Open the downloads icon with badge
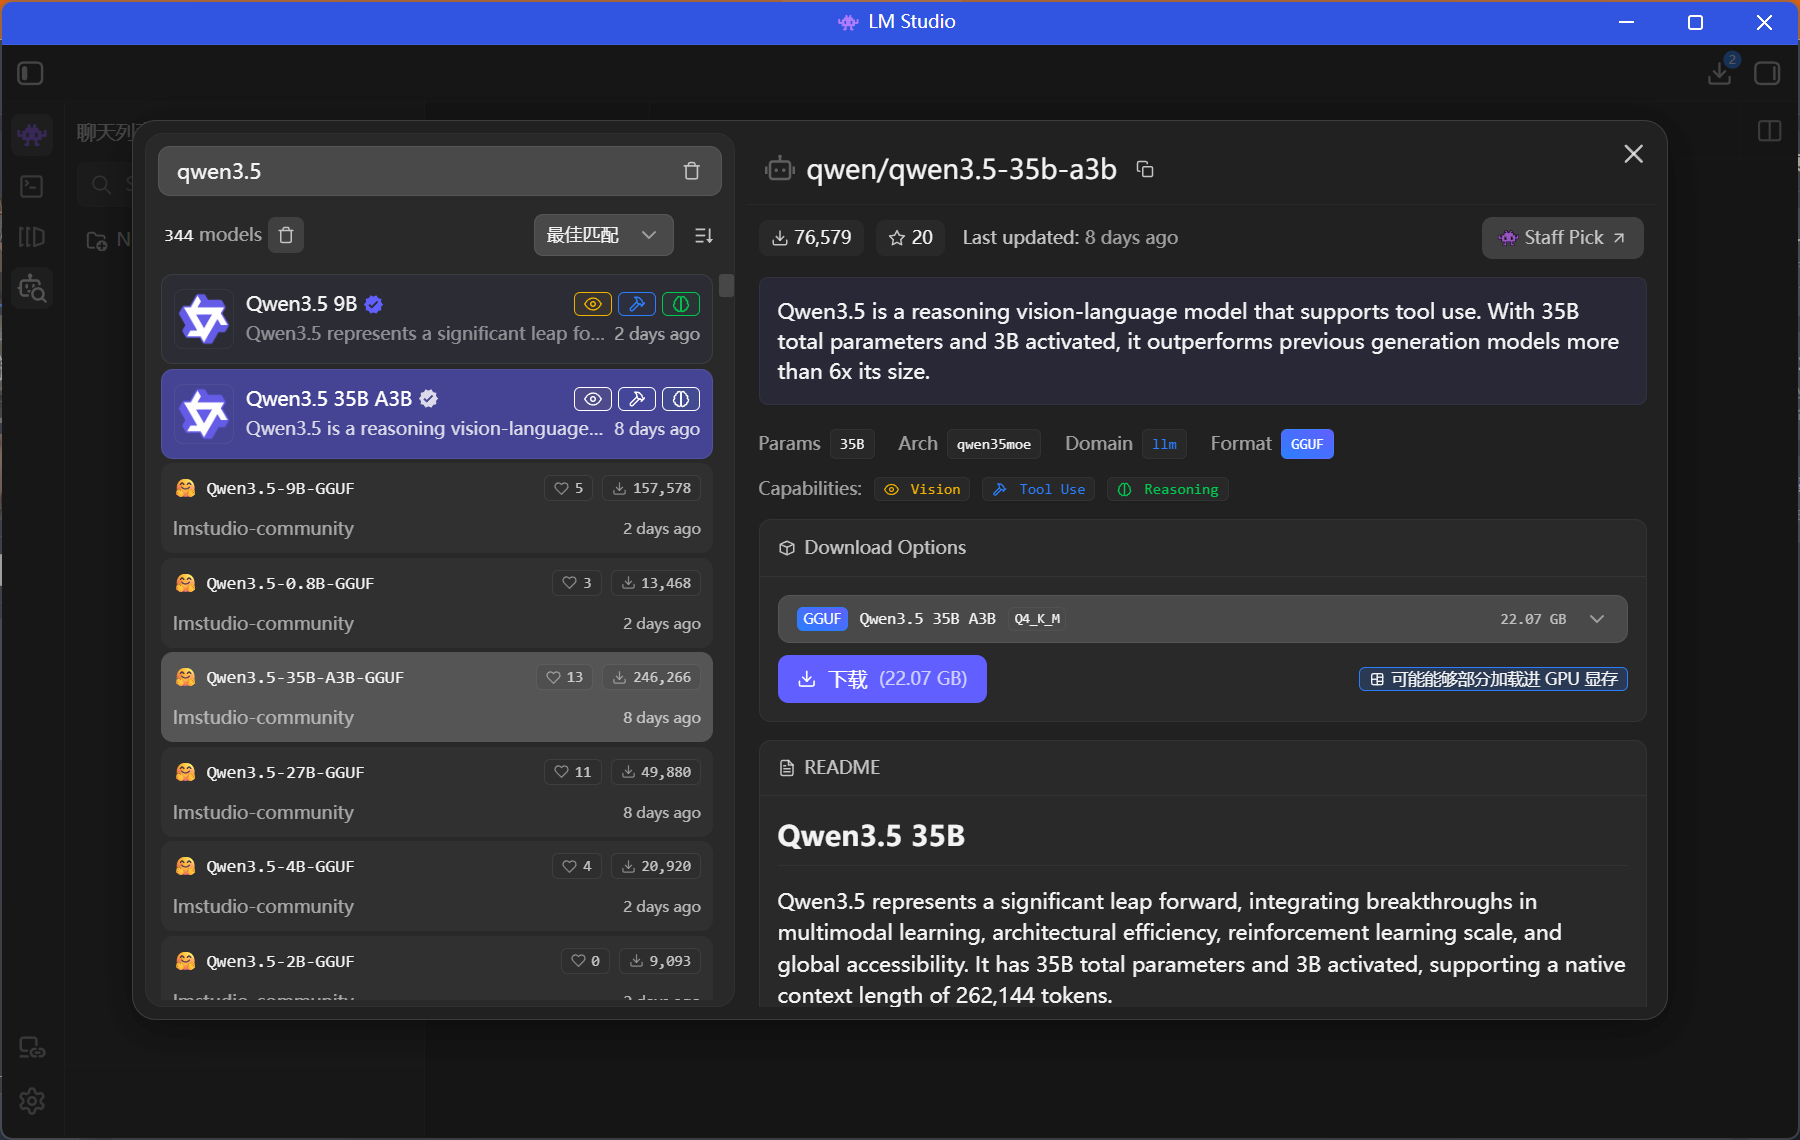Viewport: 1800px width, 1140px height. 1722,72
